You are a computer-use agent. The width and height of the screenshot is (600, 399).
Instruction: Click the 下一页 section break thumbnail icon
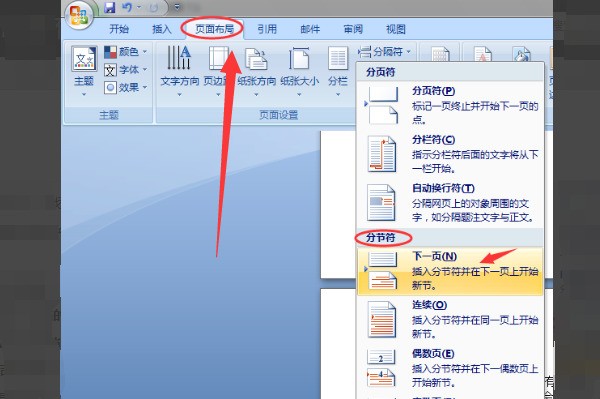click(383, 271)
